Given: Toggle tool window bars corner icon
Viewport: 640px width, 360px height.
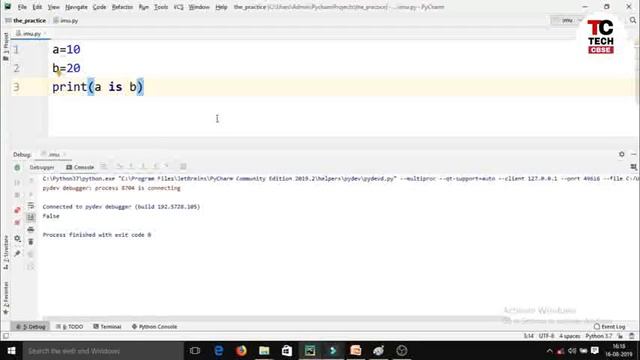Looking at the screenshot, I should (6, 336).
